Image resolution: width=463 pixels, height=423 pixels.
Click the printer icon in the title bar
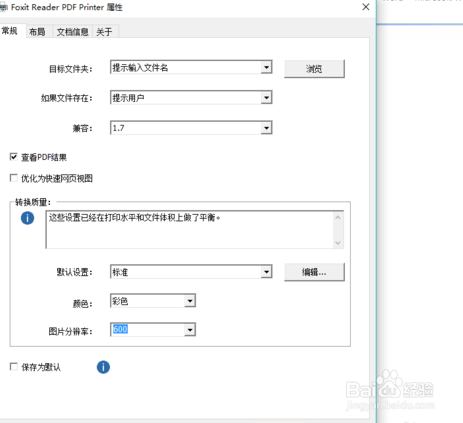[x=3, y=7]
